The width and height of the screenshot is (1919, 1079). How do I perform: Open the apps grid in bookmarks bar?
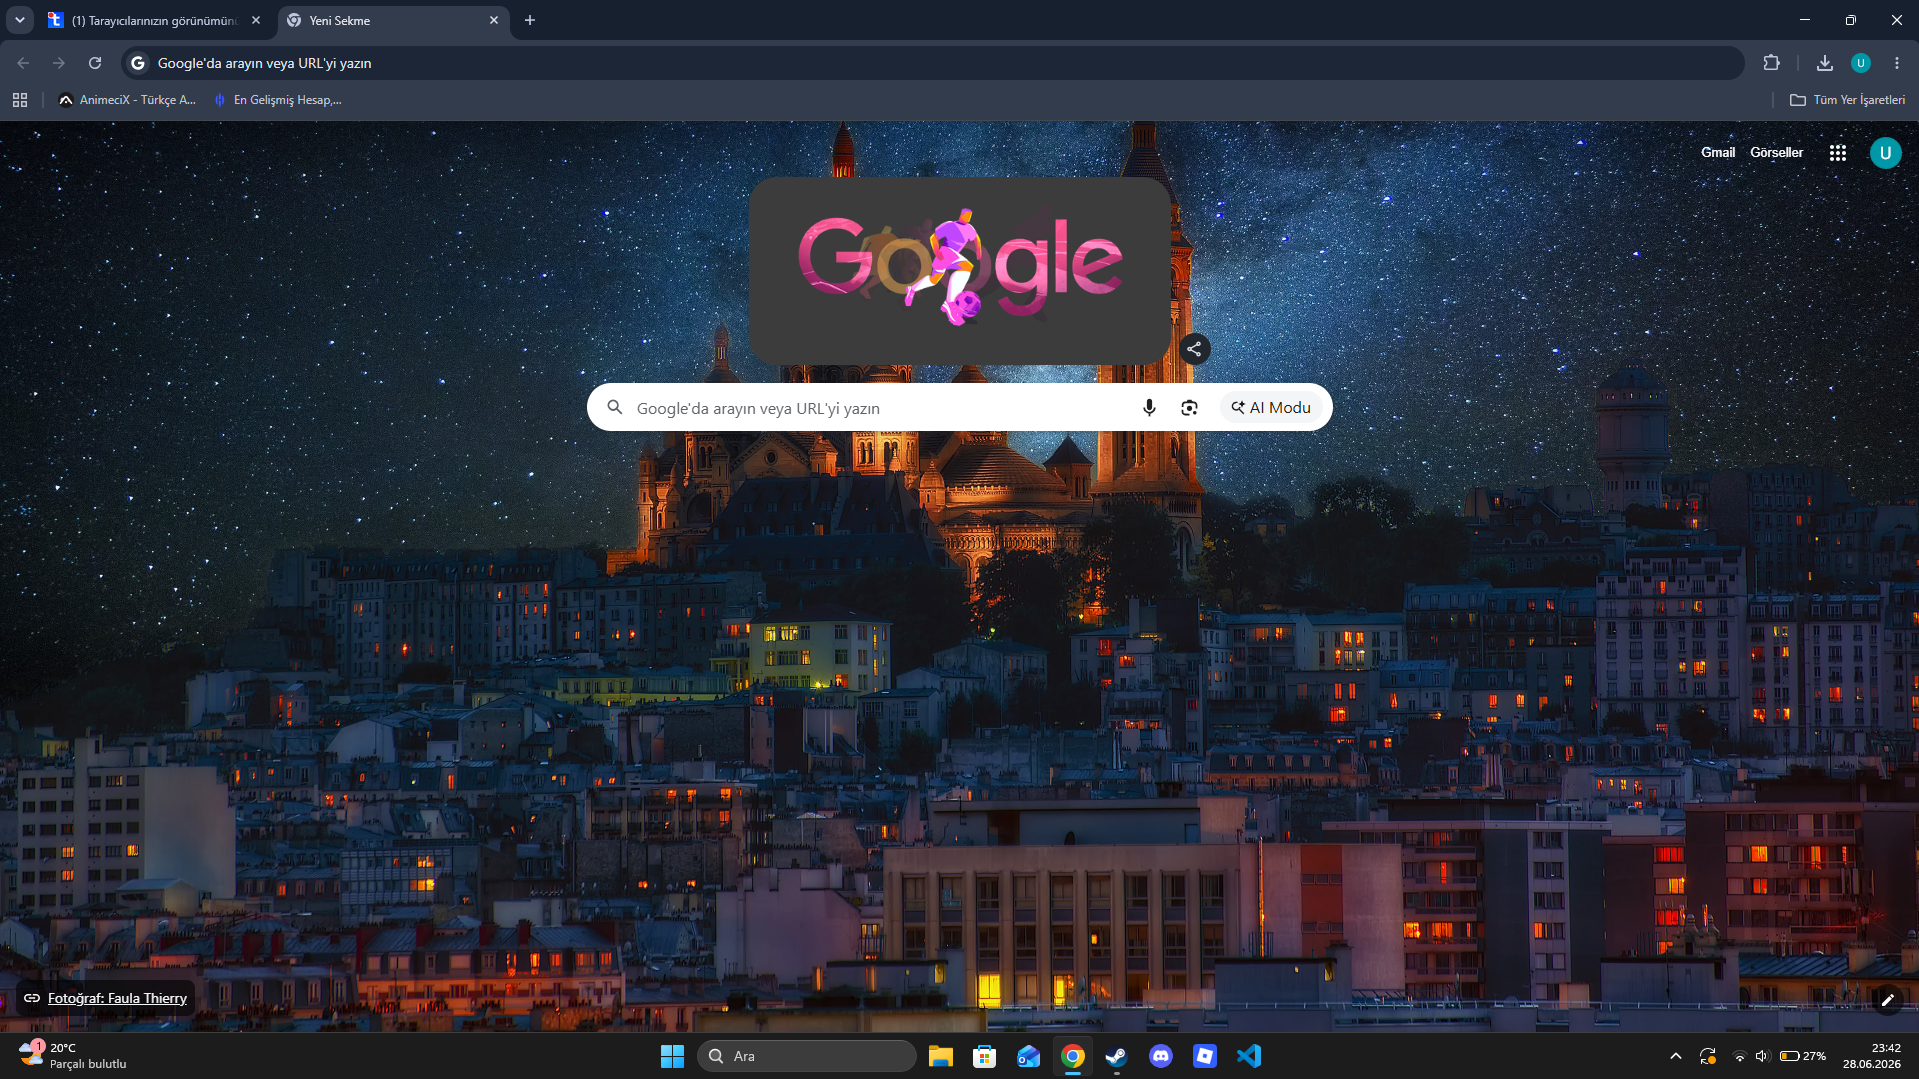[x=20, y=100]
